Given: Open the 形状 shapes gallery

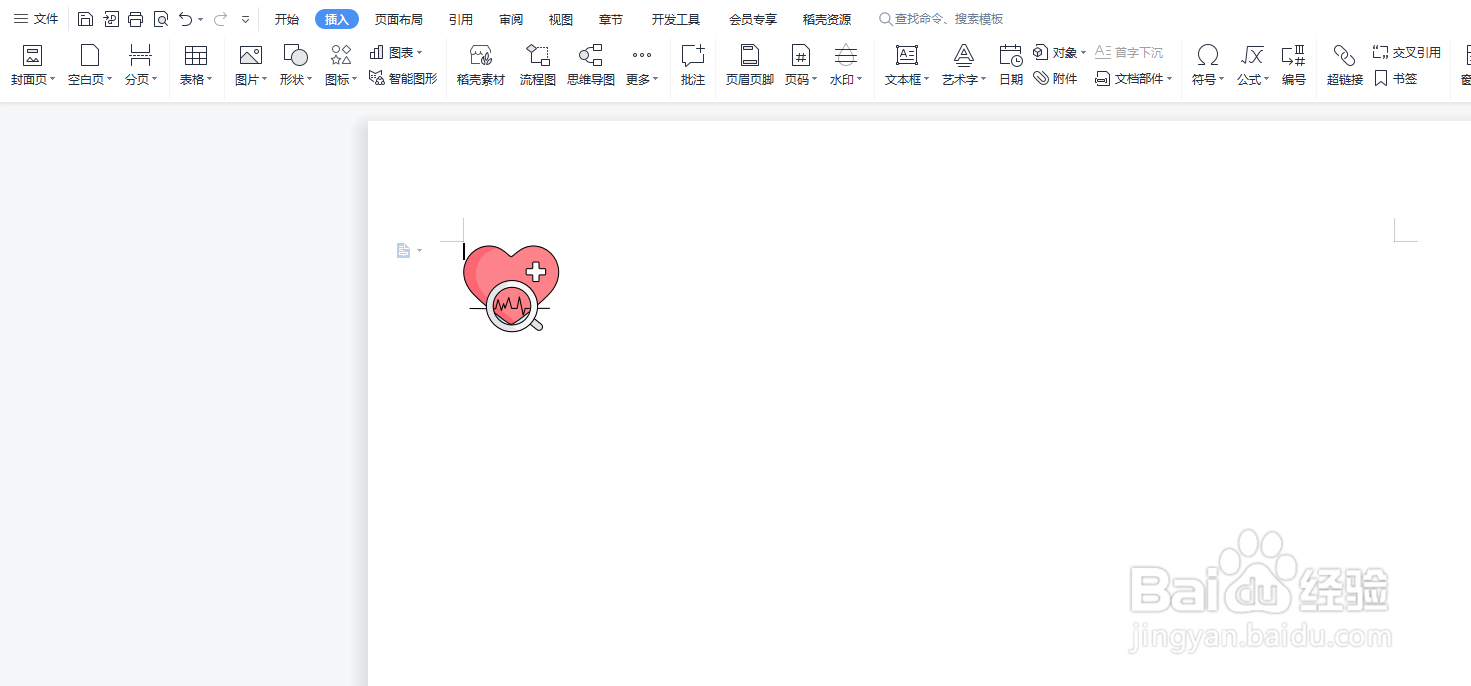Looking at the screenshot, I should click(296, 66).
